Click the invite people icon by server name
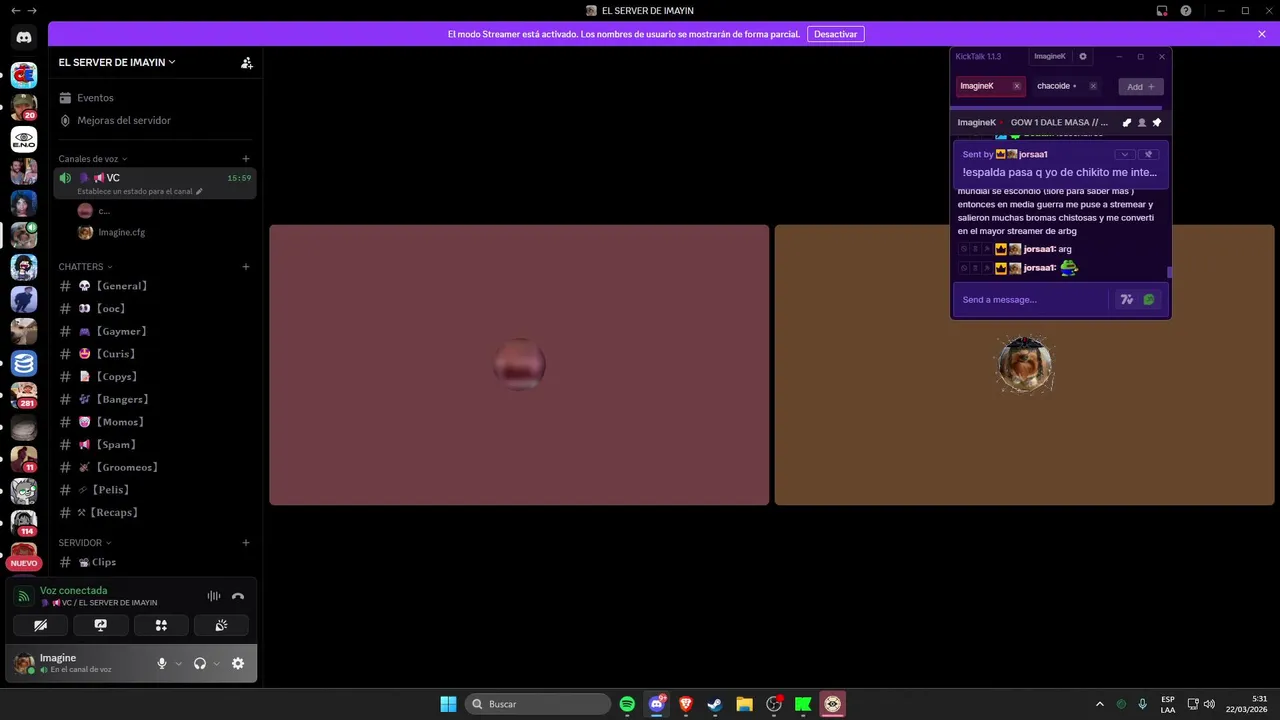 247,62
